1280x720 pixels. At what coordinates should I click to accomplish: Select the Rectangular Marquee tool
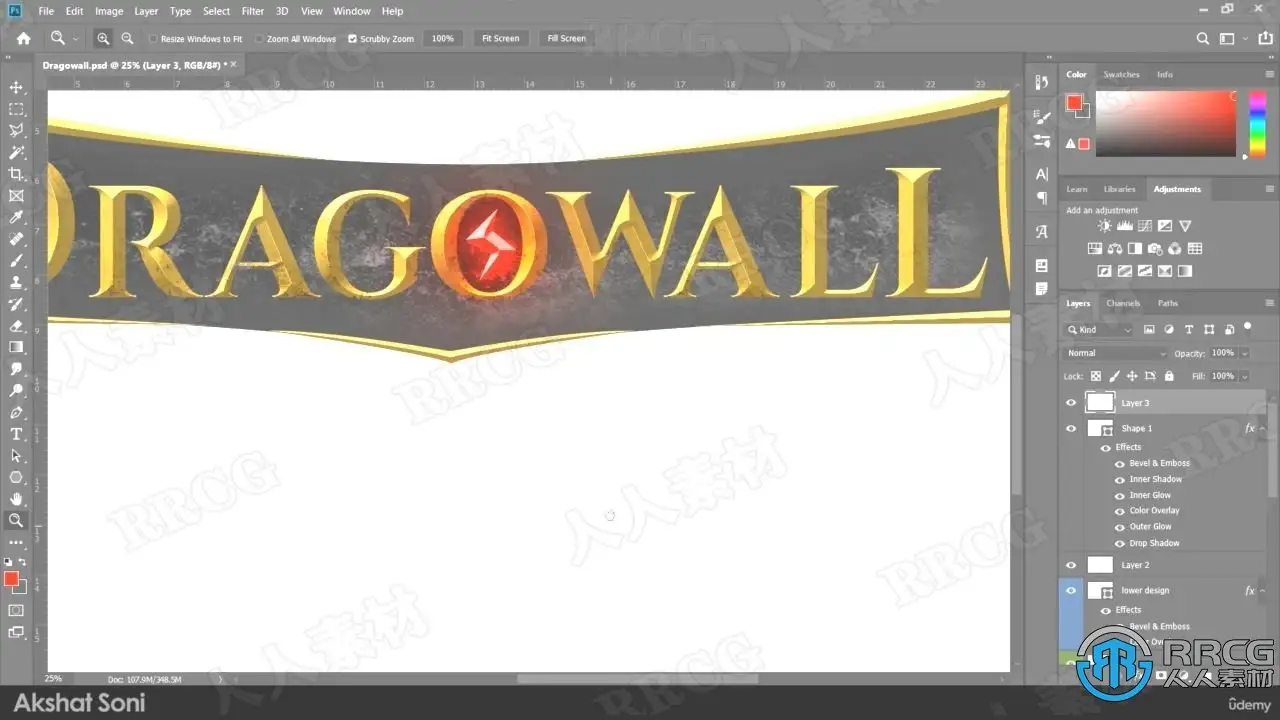coord(16,109)
